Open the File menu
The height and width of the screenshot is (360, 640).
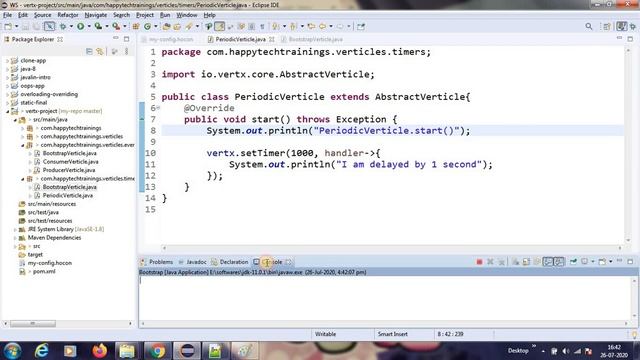pyautogui.click(x=7, y=15)
